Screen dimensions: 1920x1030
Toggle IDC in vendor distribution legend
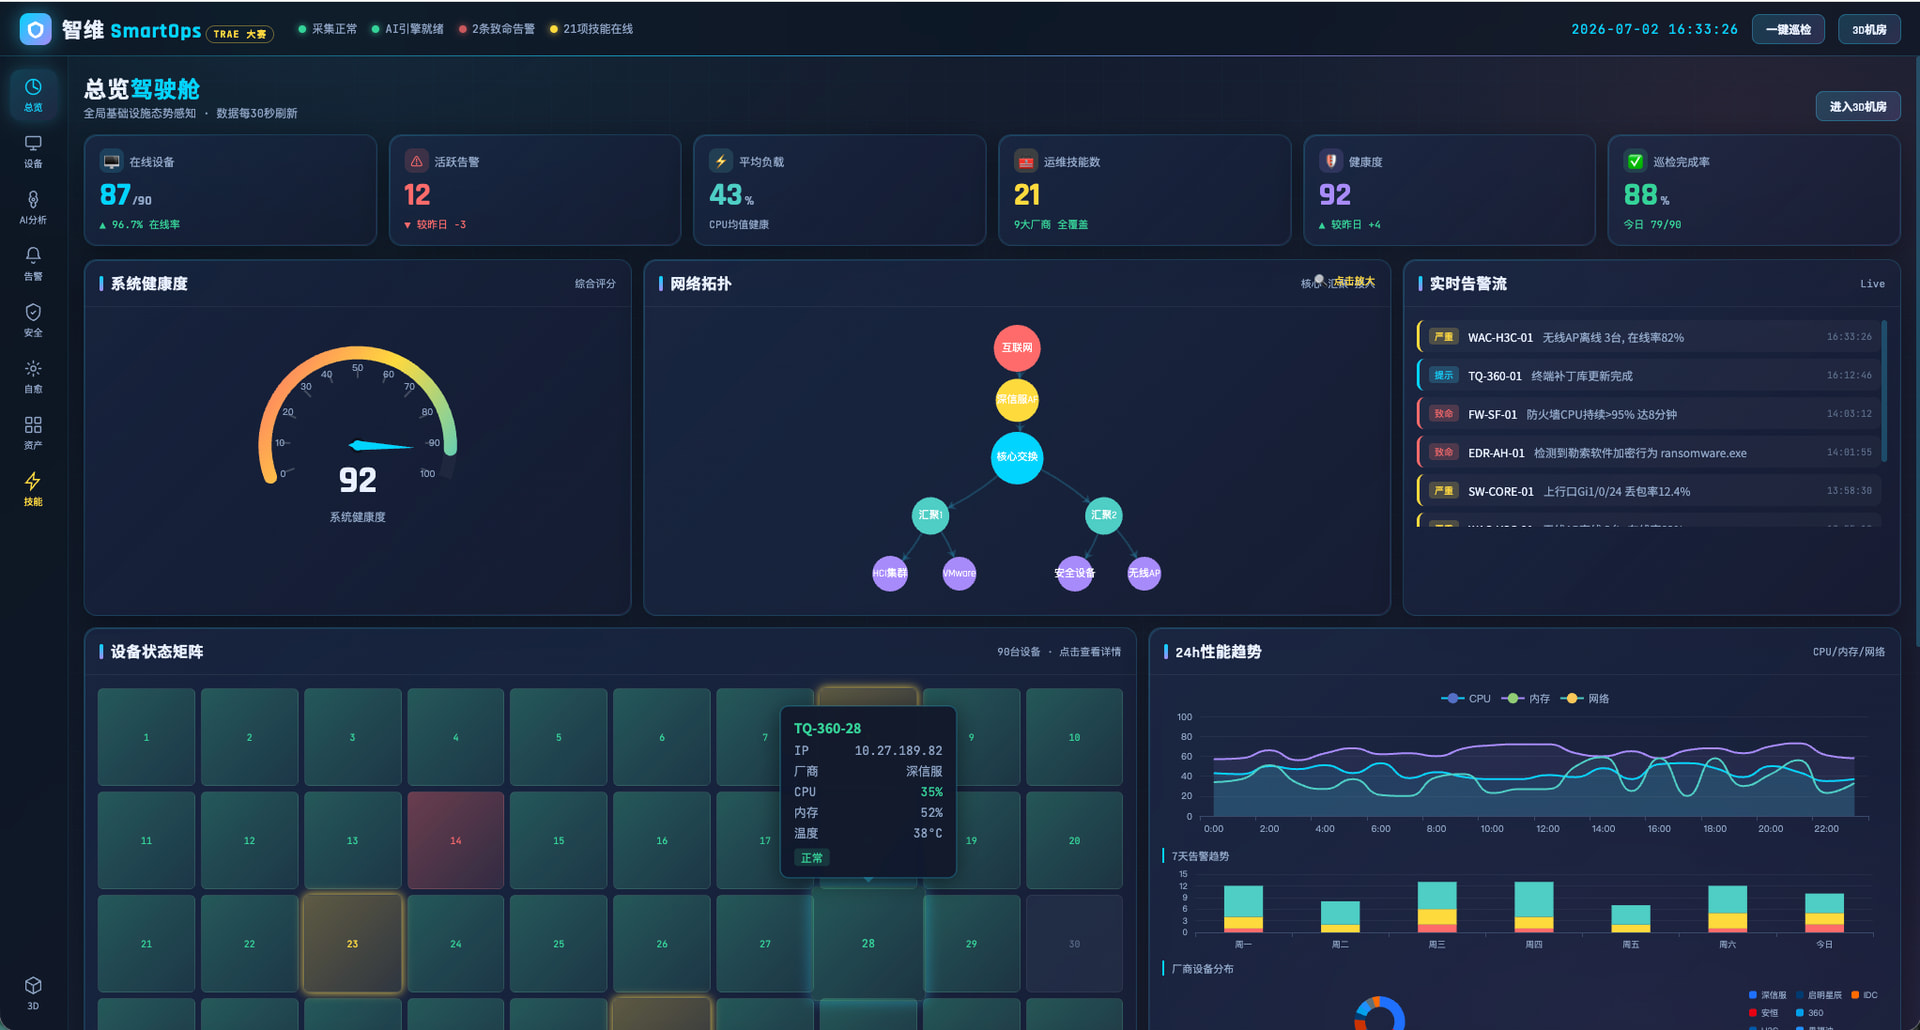1865,995
